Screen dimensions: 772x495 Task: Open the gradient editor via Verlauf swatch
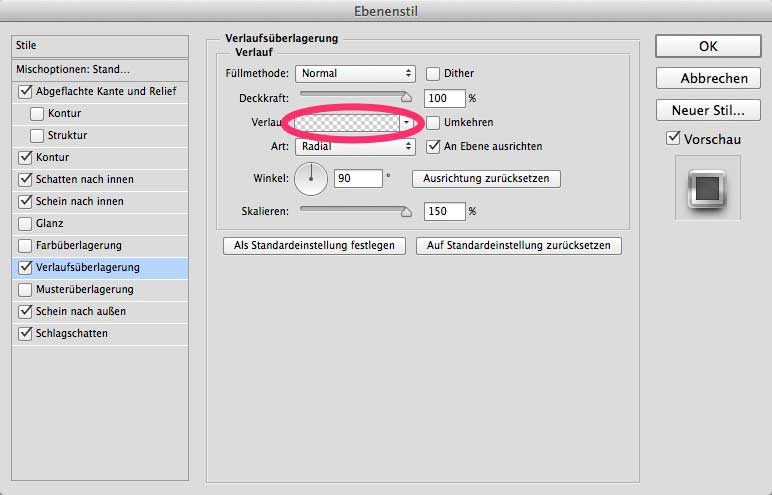coord(347,123)
